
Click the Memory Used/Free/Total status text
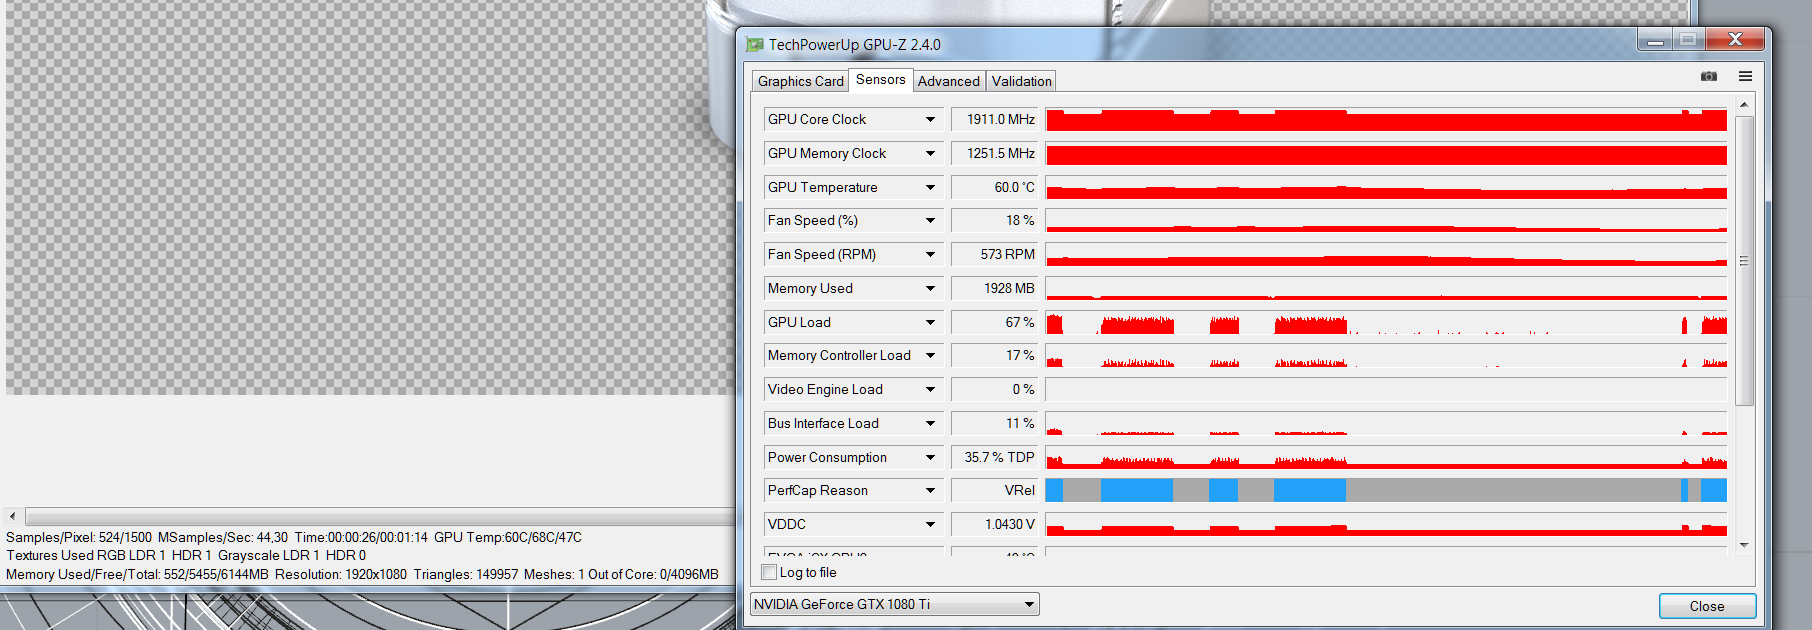[137, 574]
